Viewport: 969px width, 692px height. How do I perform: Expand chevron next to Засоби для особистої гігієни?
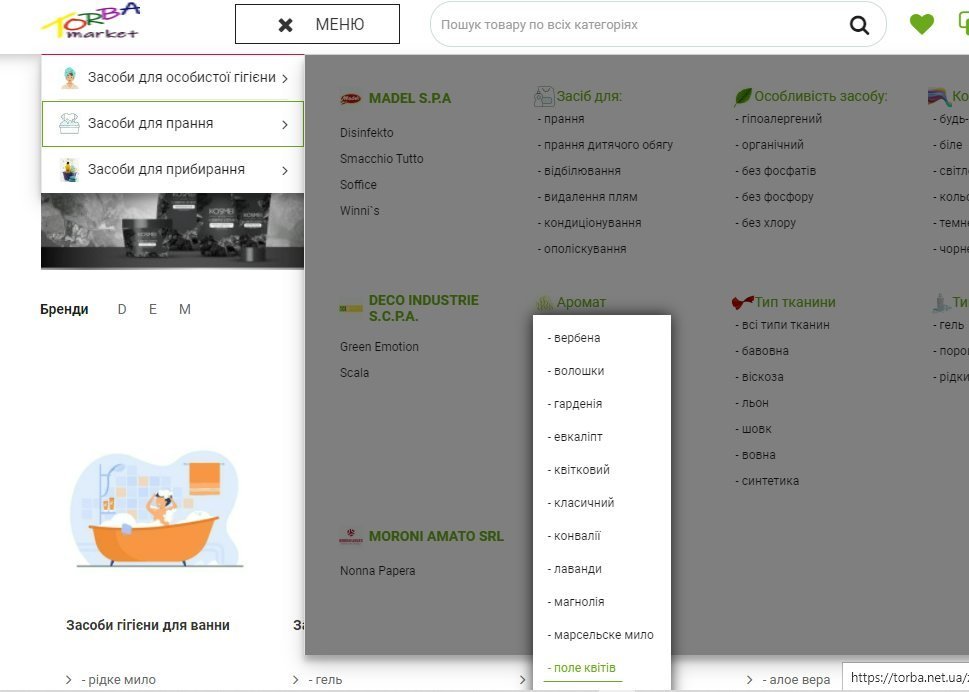pyautogui.click(x=285, y=78)
